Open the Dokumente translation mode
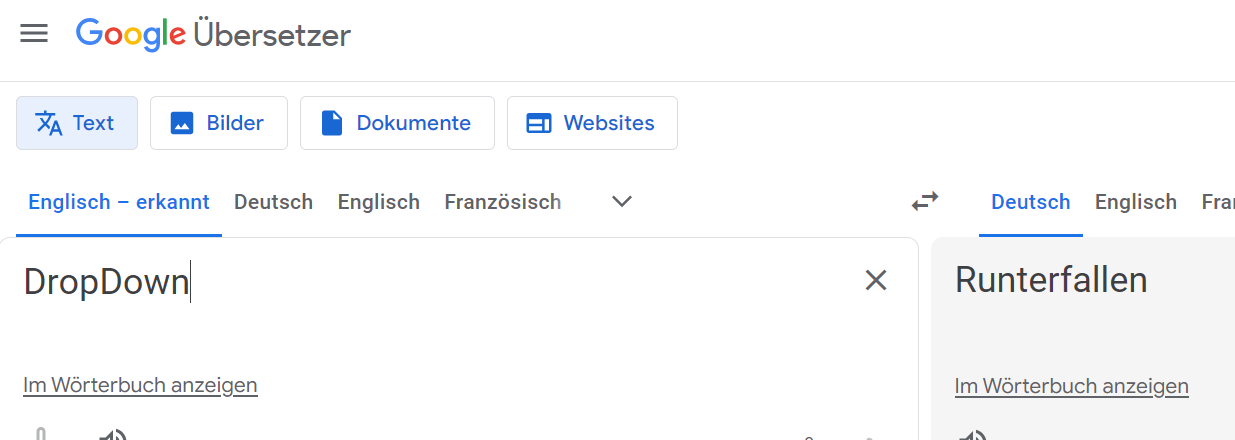The image size is (1235, 440). point(397,123)
